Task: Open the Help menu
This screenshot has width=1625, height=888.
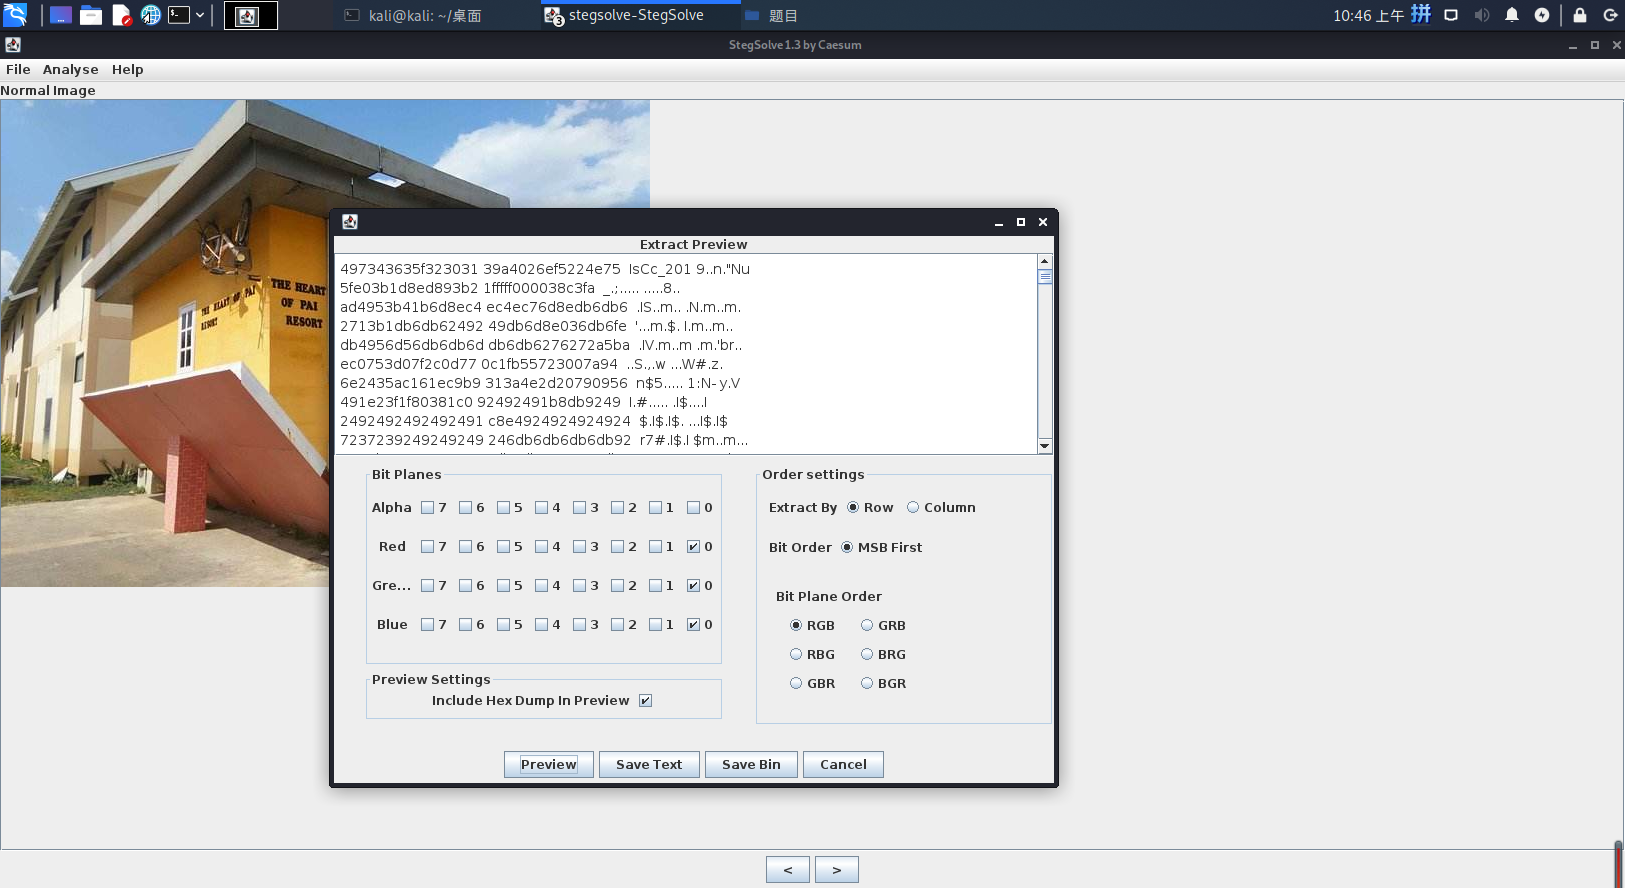Action: click(127, 69)
